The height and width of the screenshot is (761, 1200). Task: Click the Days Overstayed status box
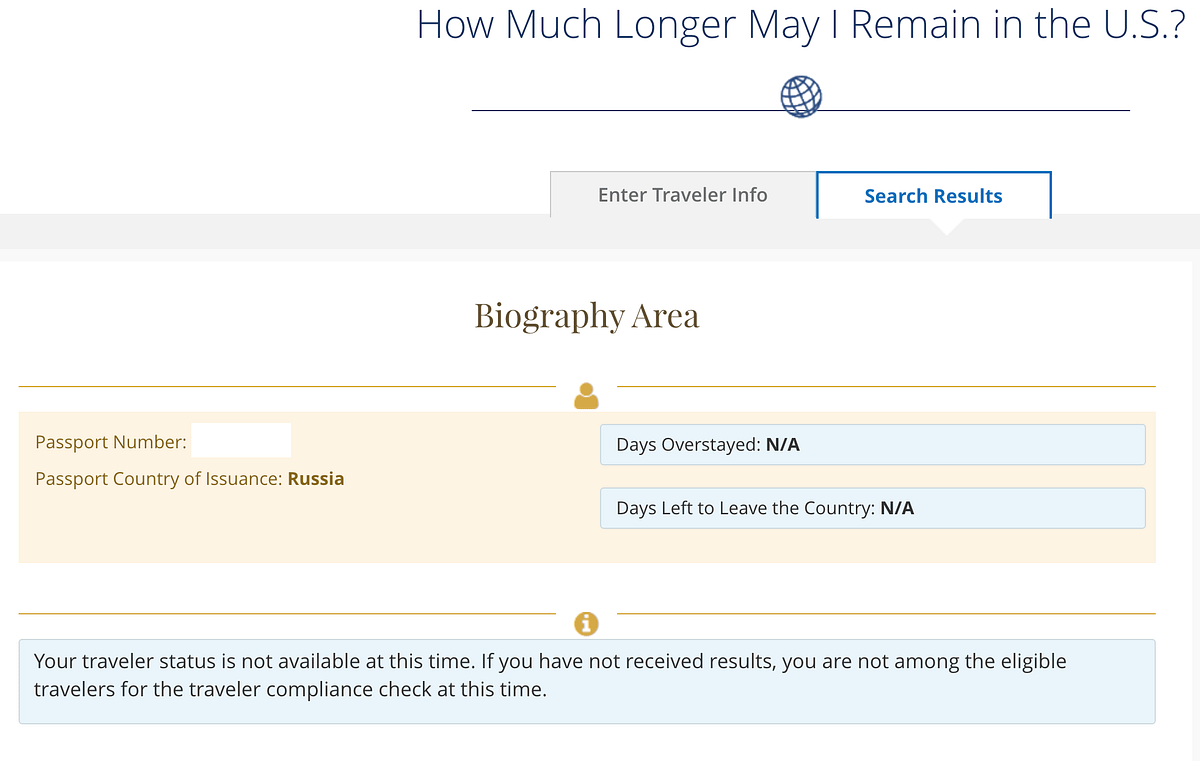pyautogui.click(x=872, y=445)
